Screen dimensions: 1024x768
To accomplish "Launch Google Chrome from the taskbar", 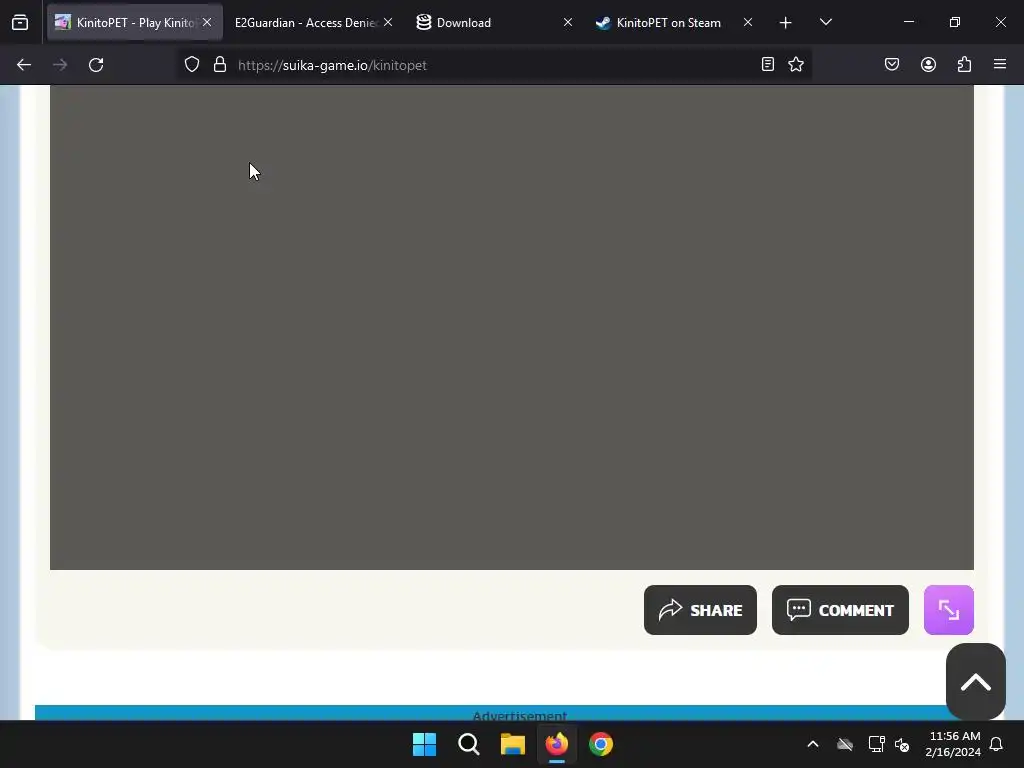I will [601, 744].
